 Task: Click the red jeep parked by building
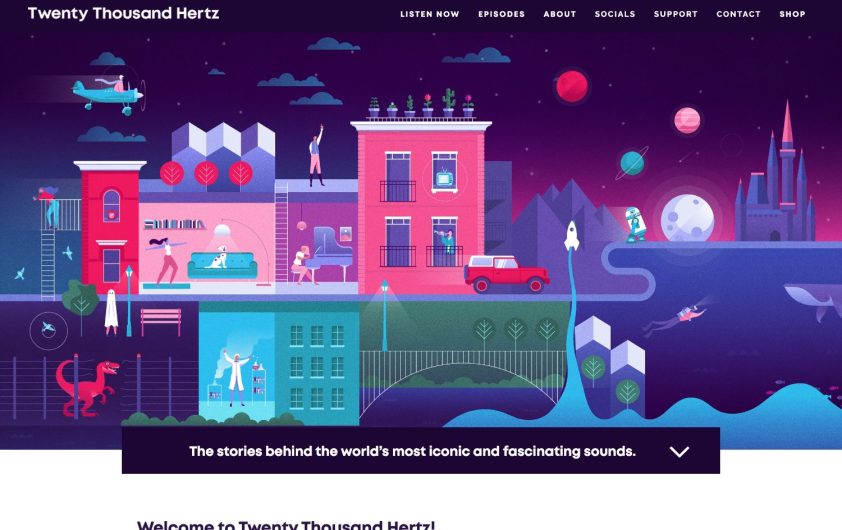point(506,274)
